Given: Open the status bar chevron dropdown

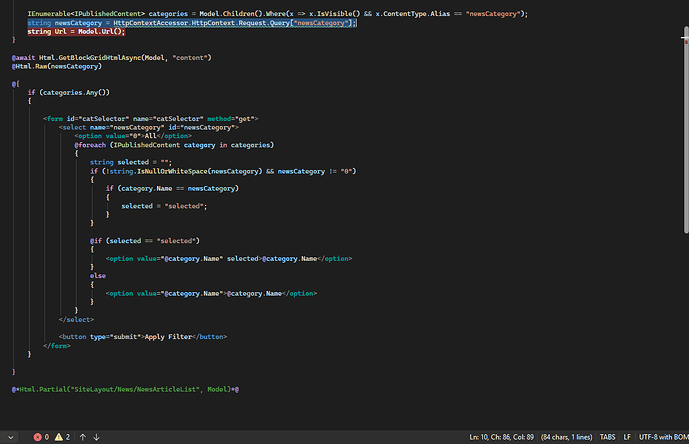Looking at the screenshot, I should [x=11, y=437].
